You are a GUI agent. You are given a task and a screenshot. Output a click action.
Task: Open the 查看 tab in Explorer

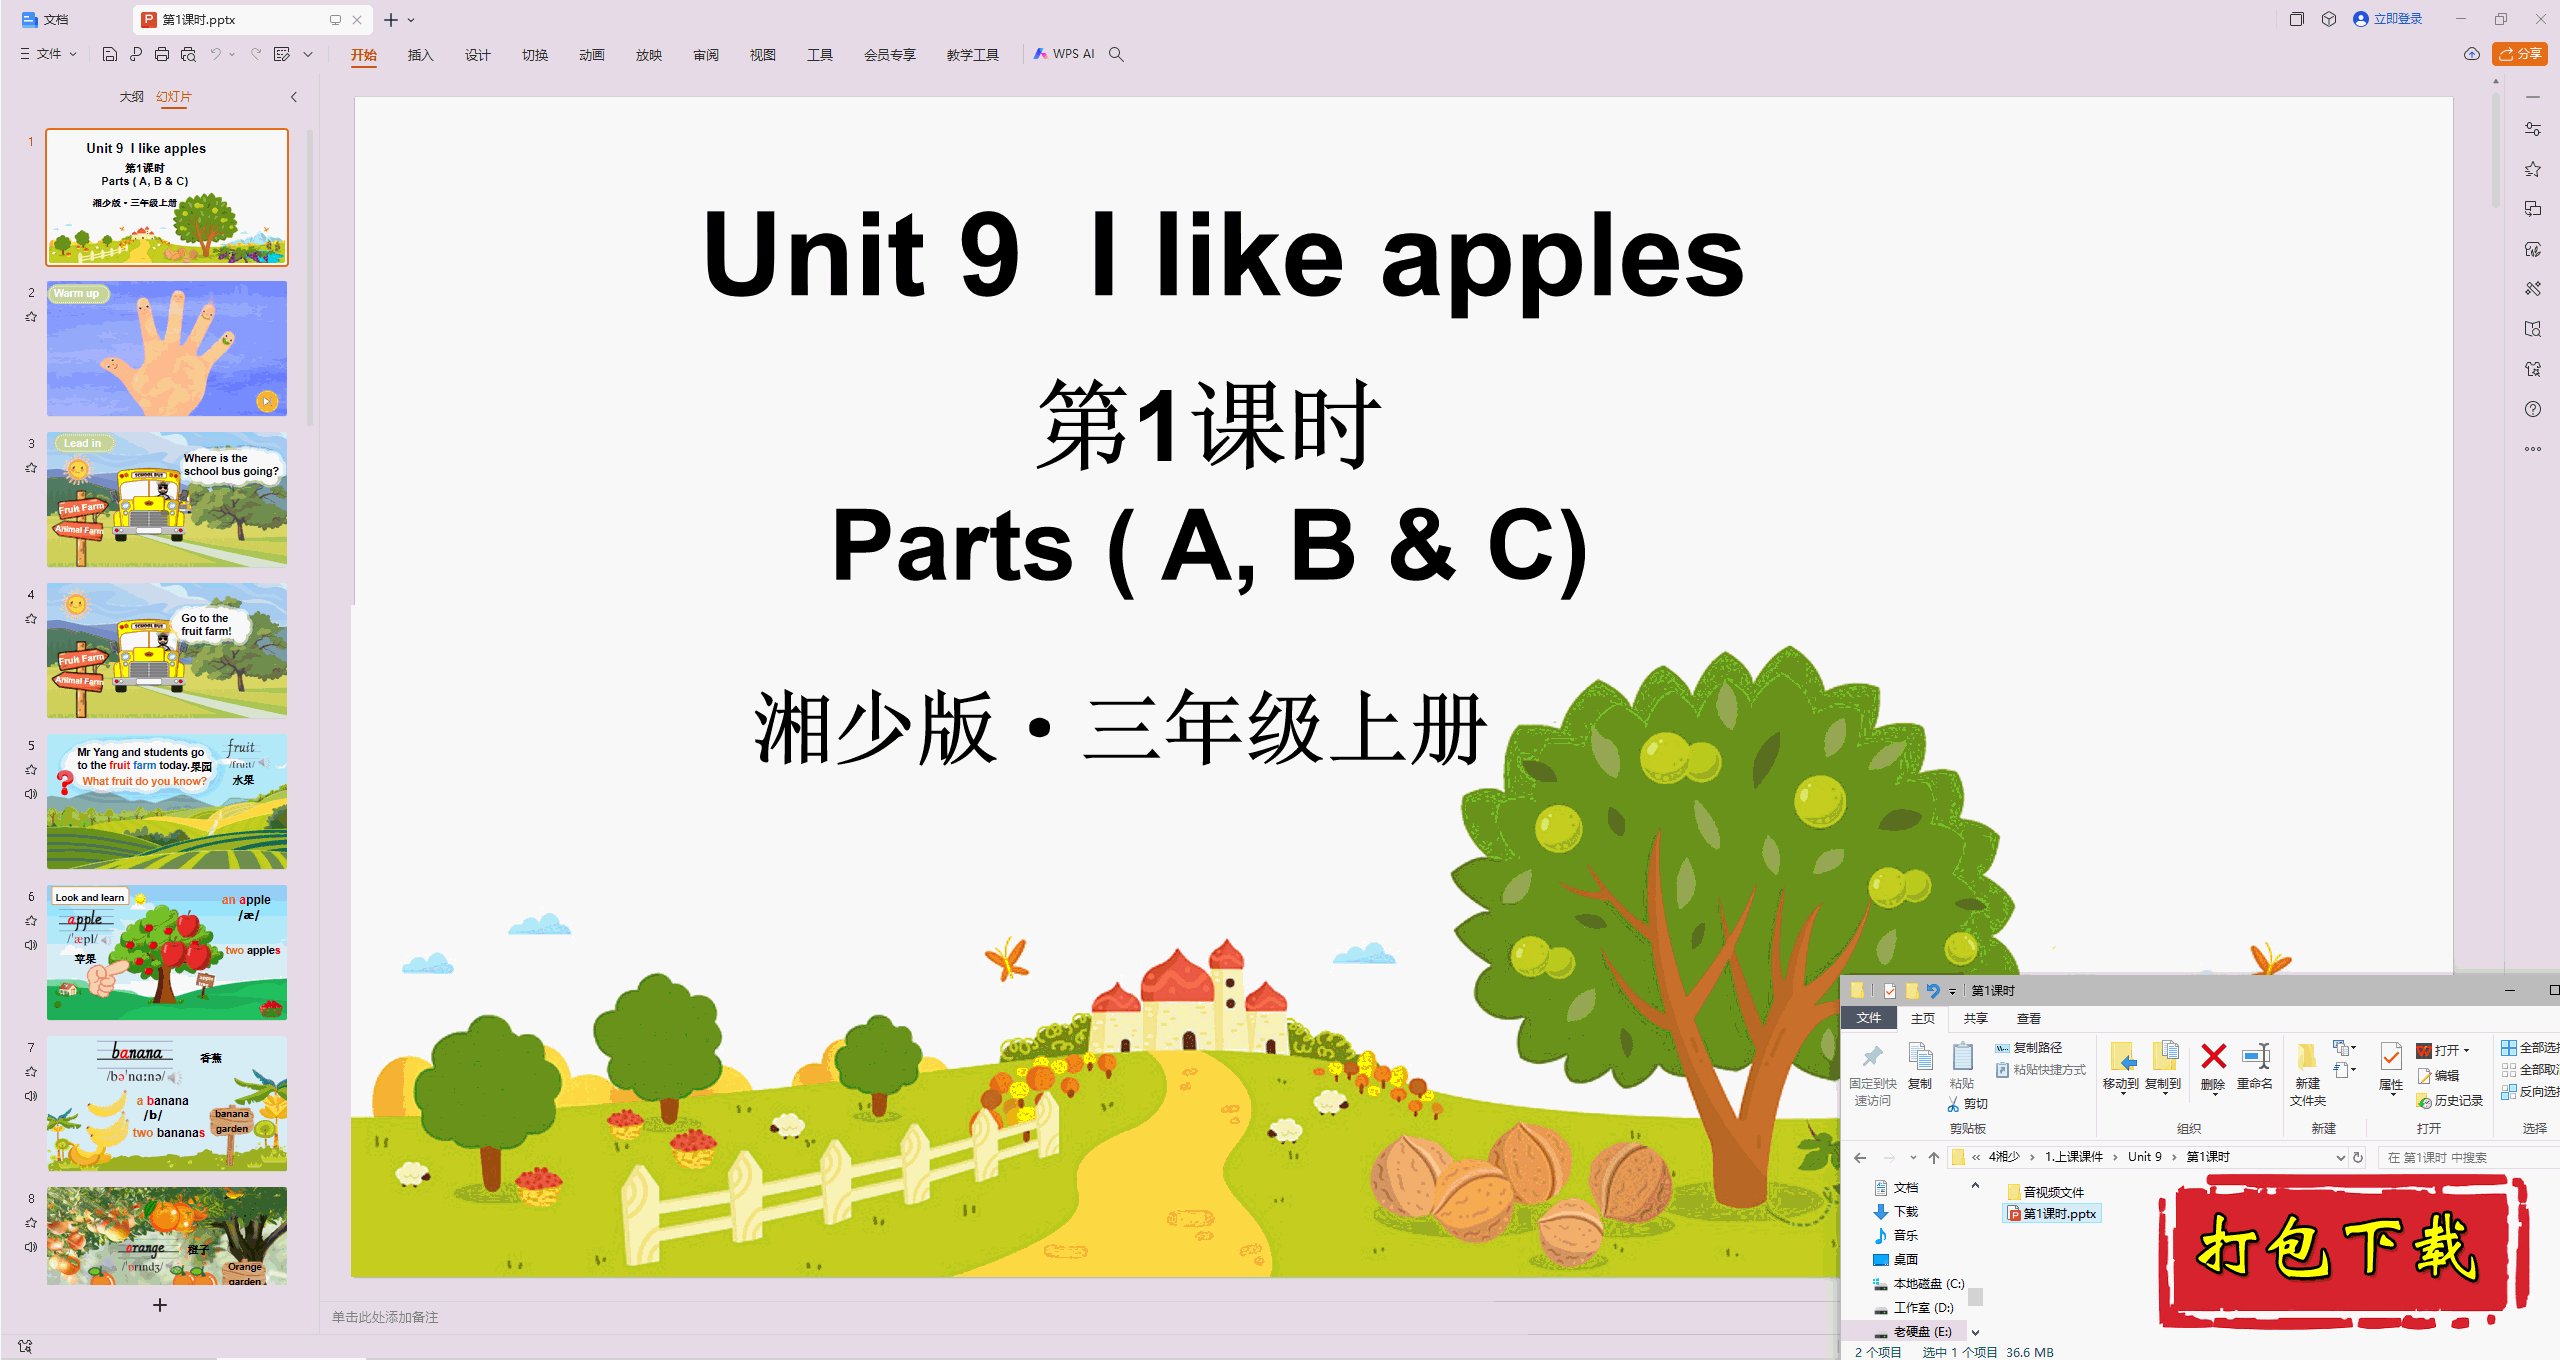pyautogui.click(x=2029, y=1018)
